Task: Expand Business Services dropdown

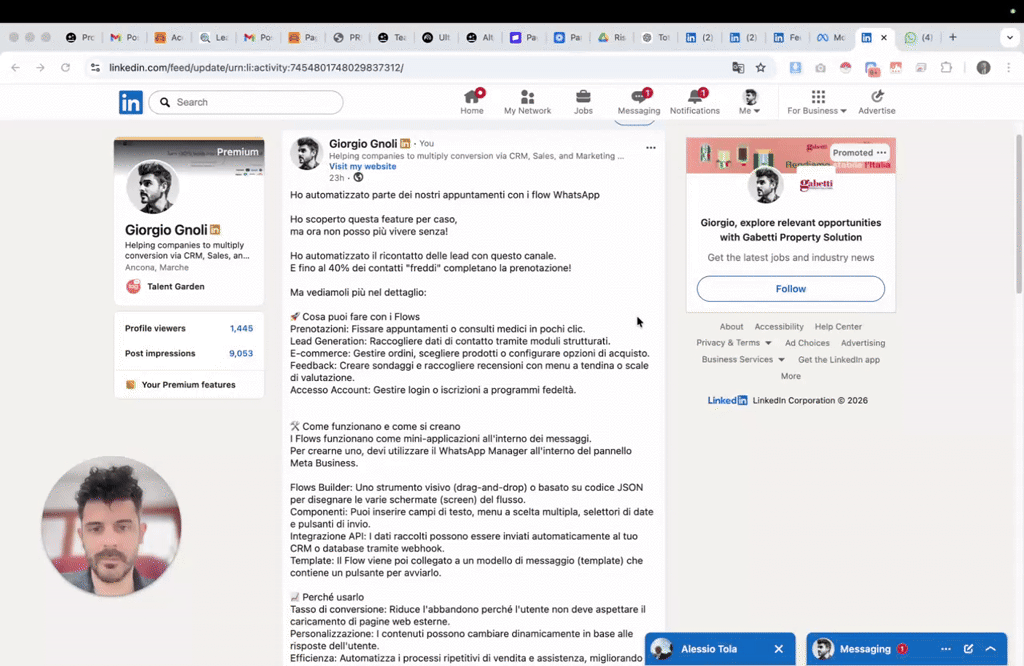Action: coord(743,359)
